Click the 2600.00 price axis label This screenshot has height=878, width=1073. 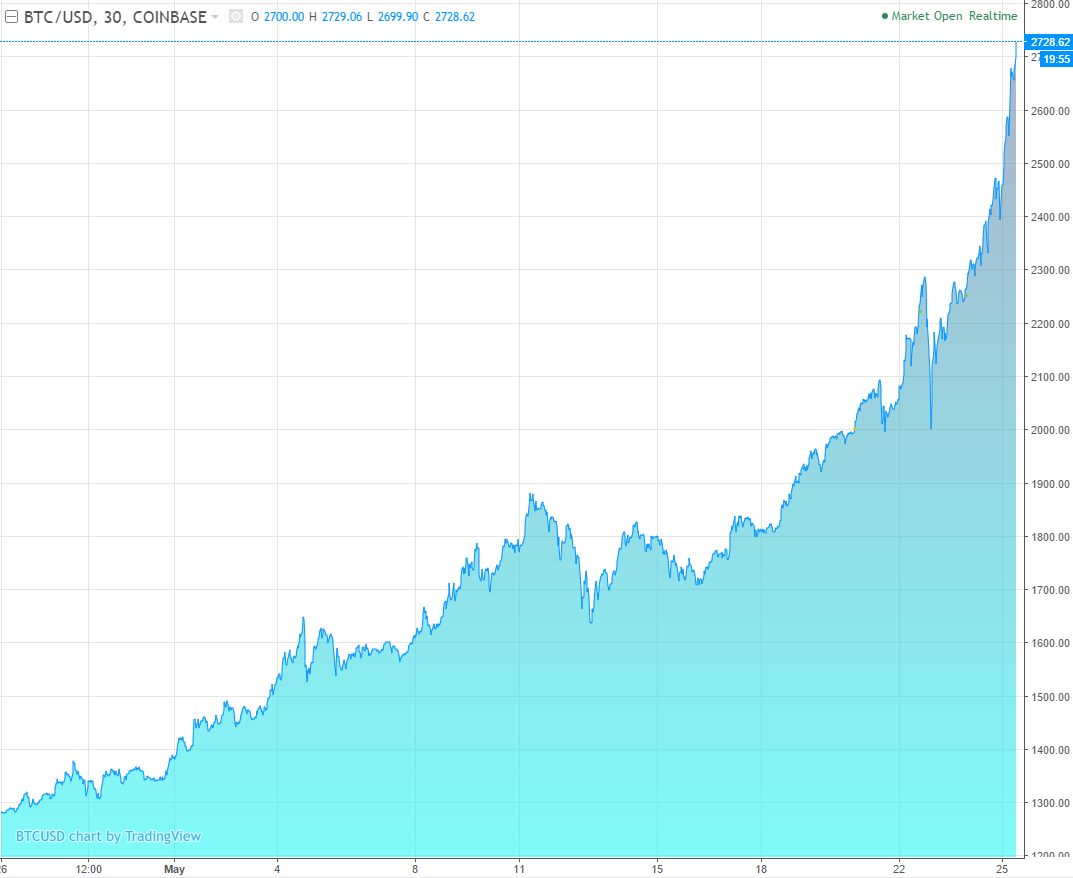(1050, 111)
